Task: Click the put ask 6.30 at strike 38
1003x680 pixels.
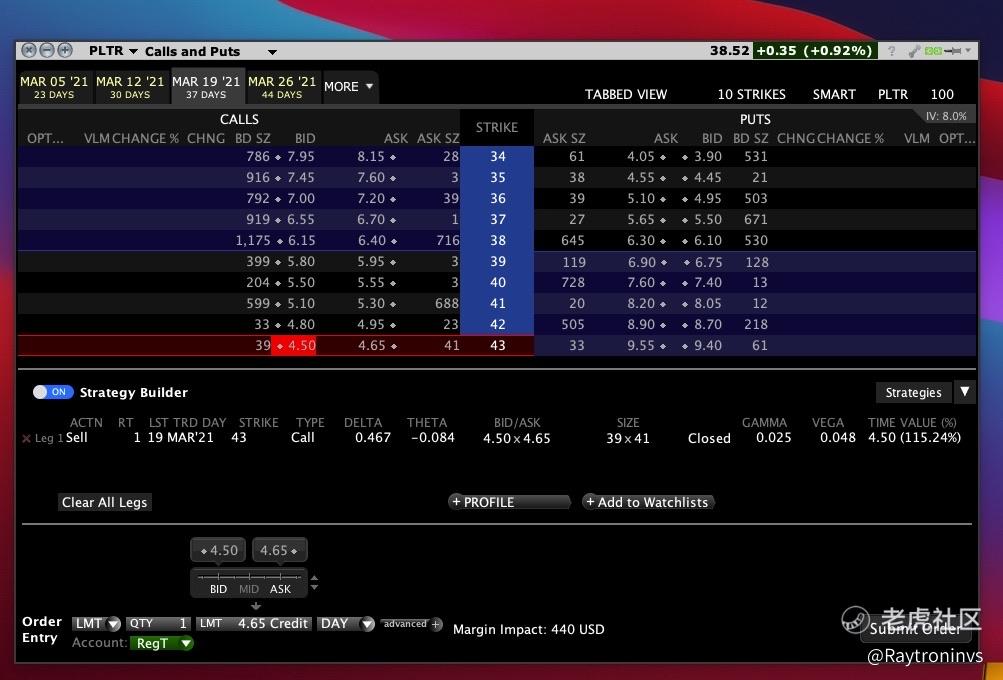Action: [641, 241]
